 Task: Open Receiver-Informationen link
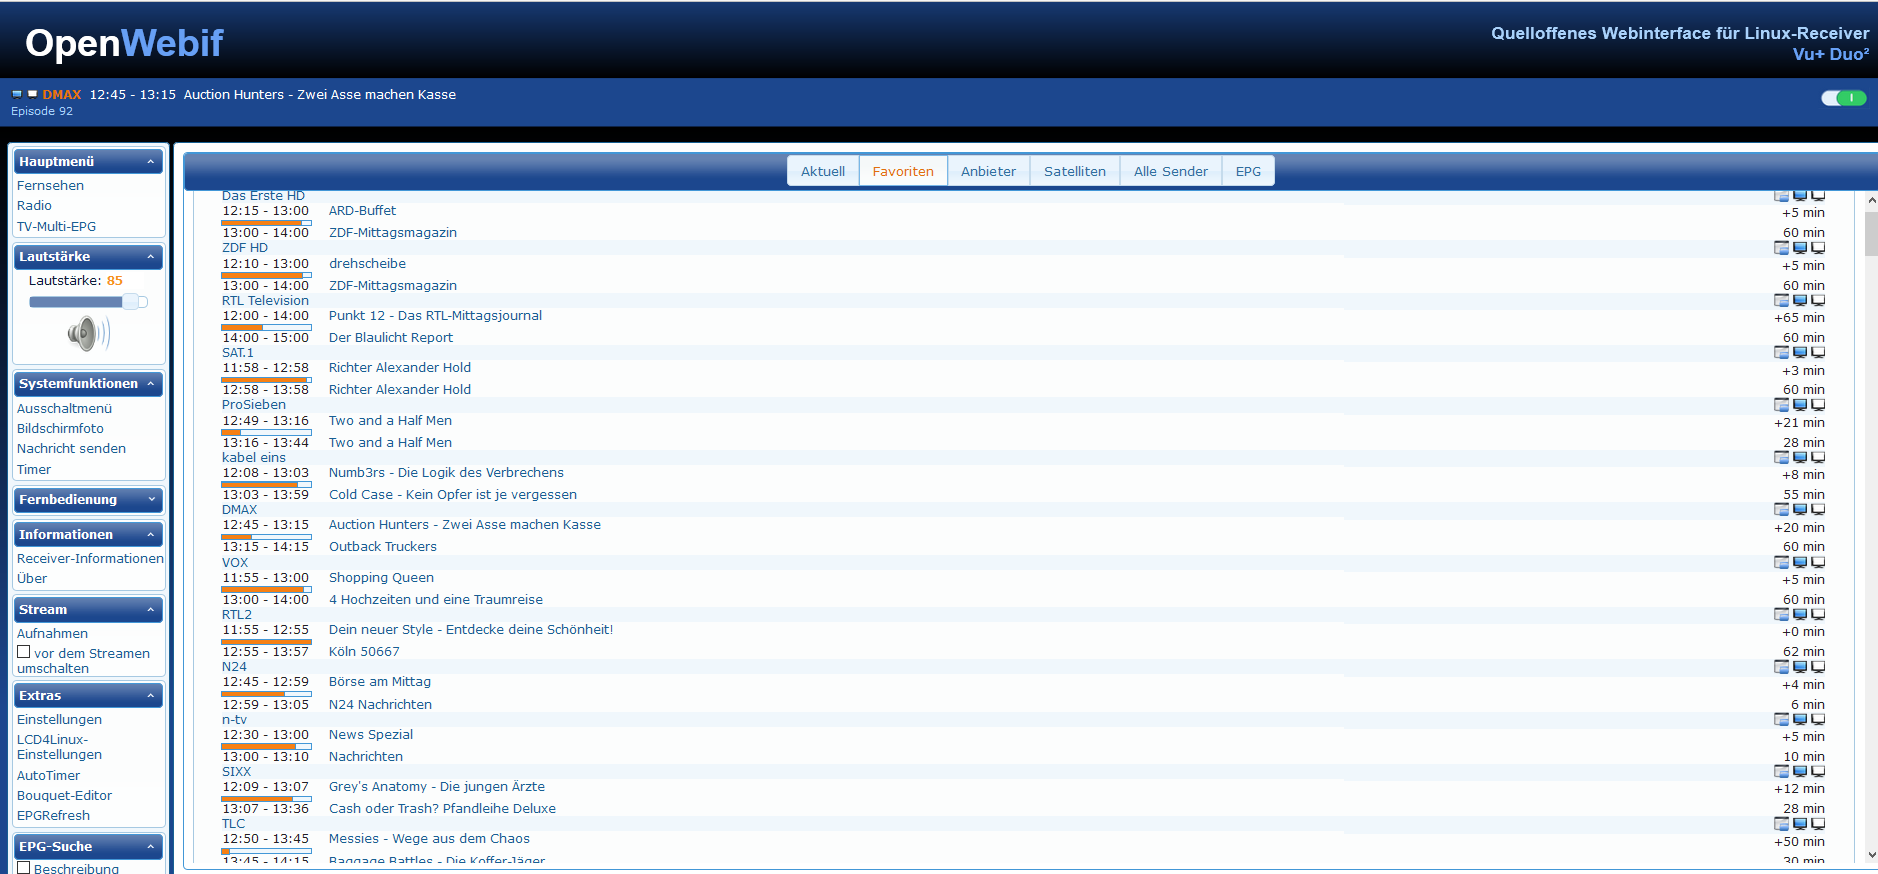point(90,558)
